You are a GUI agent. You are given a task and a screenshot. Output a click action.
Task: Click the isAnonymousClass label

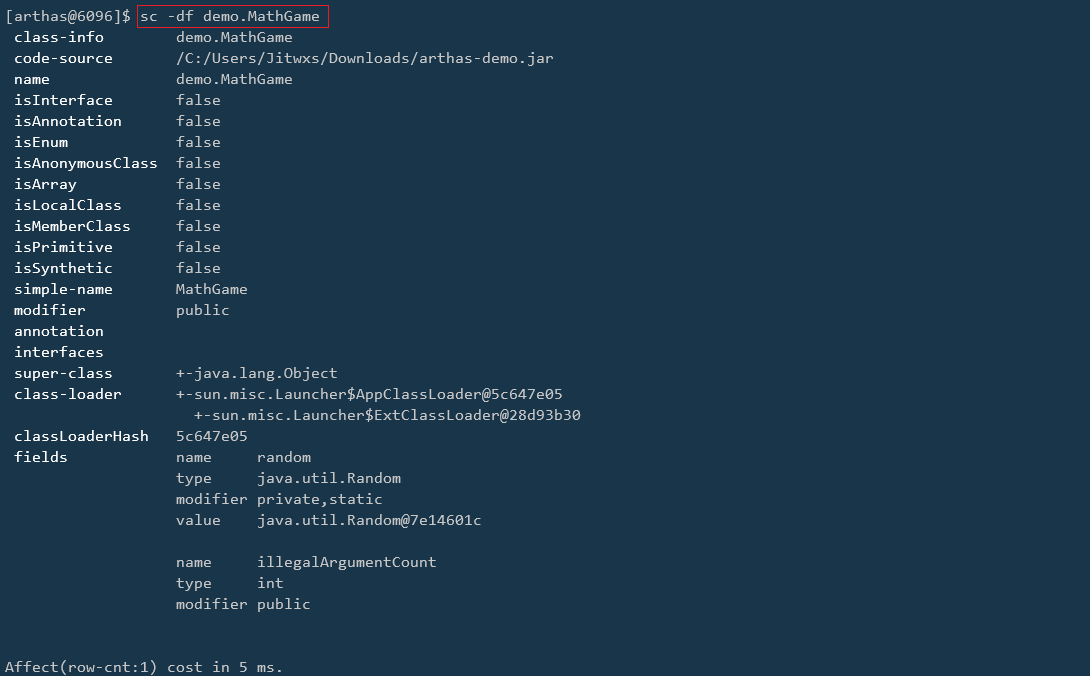click(85, 163)
